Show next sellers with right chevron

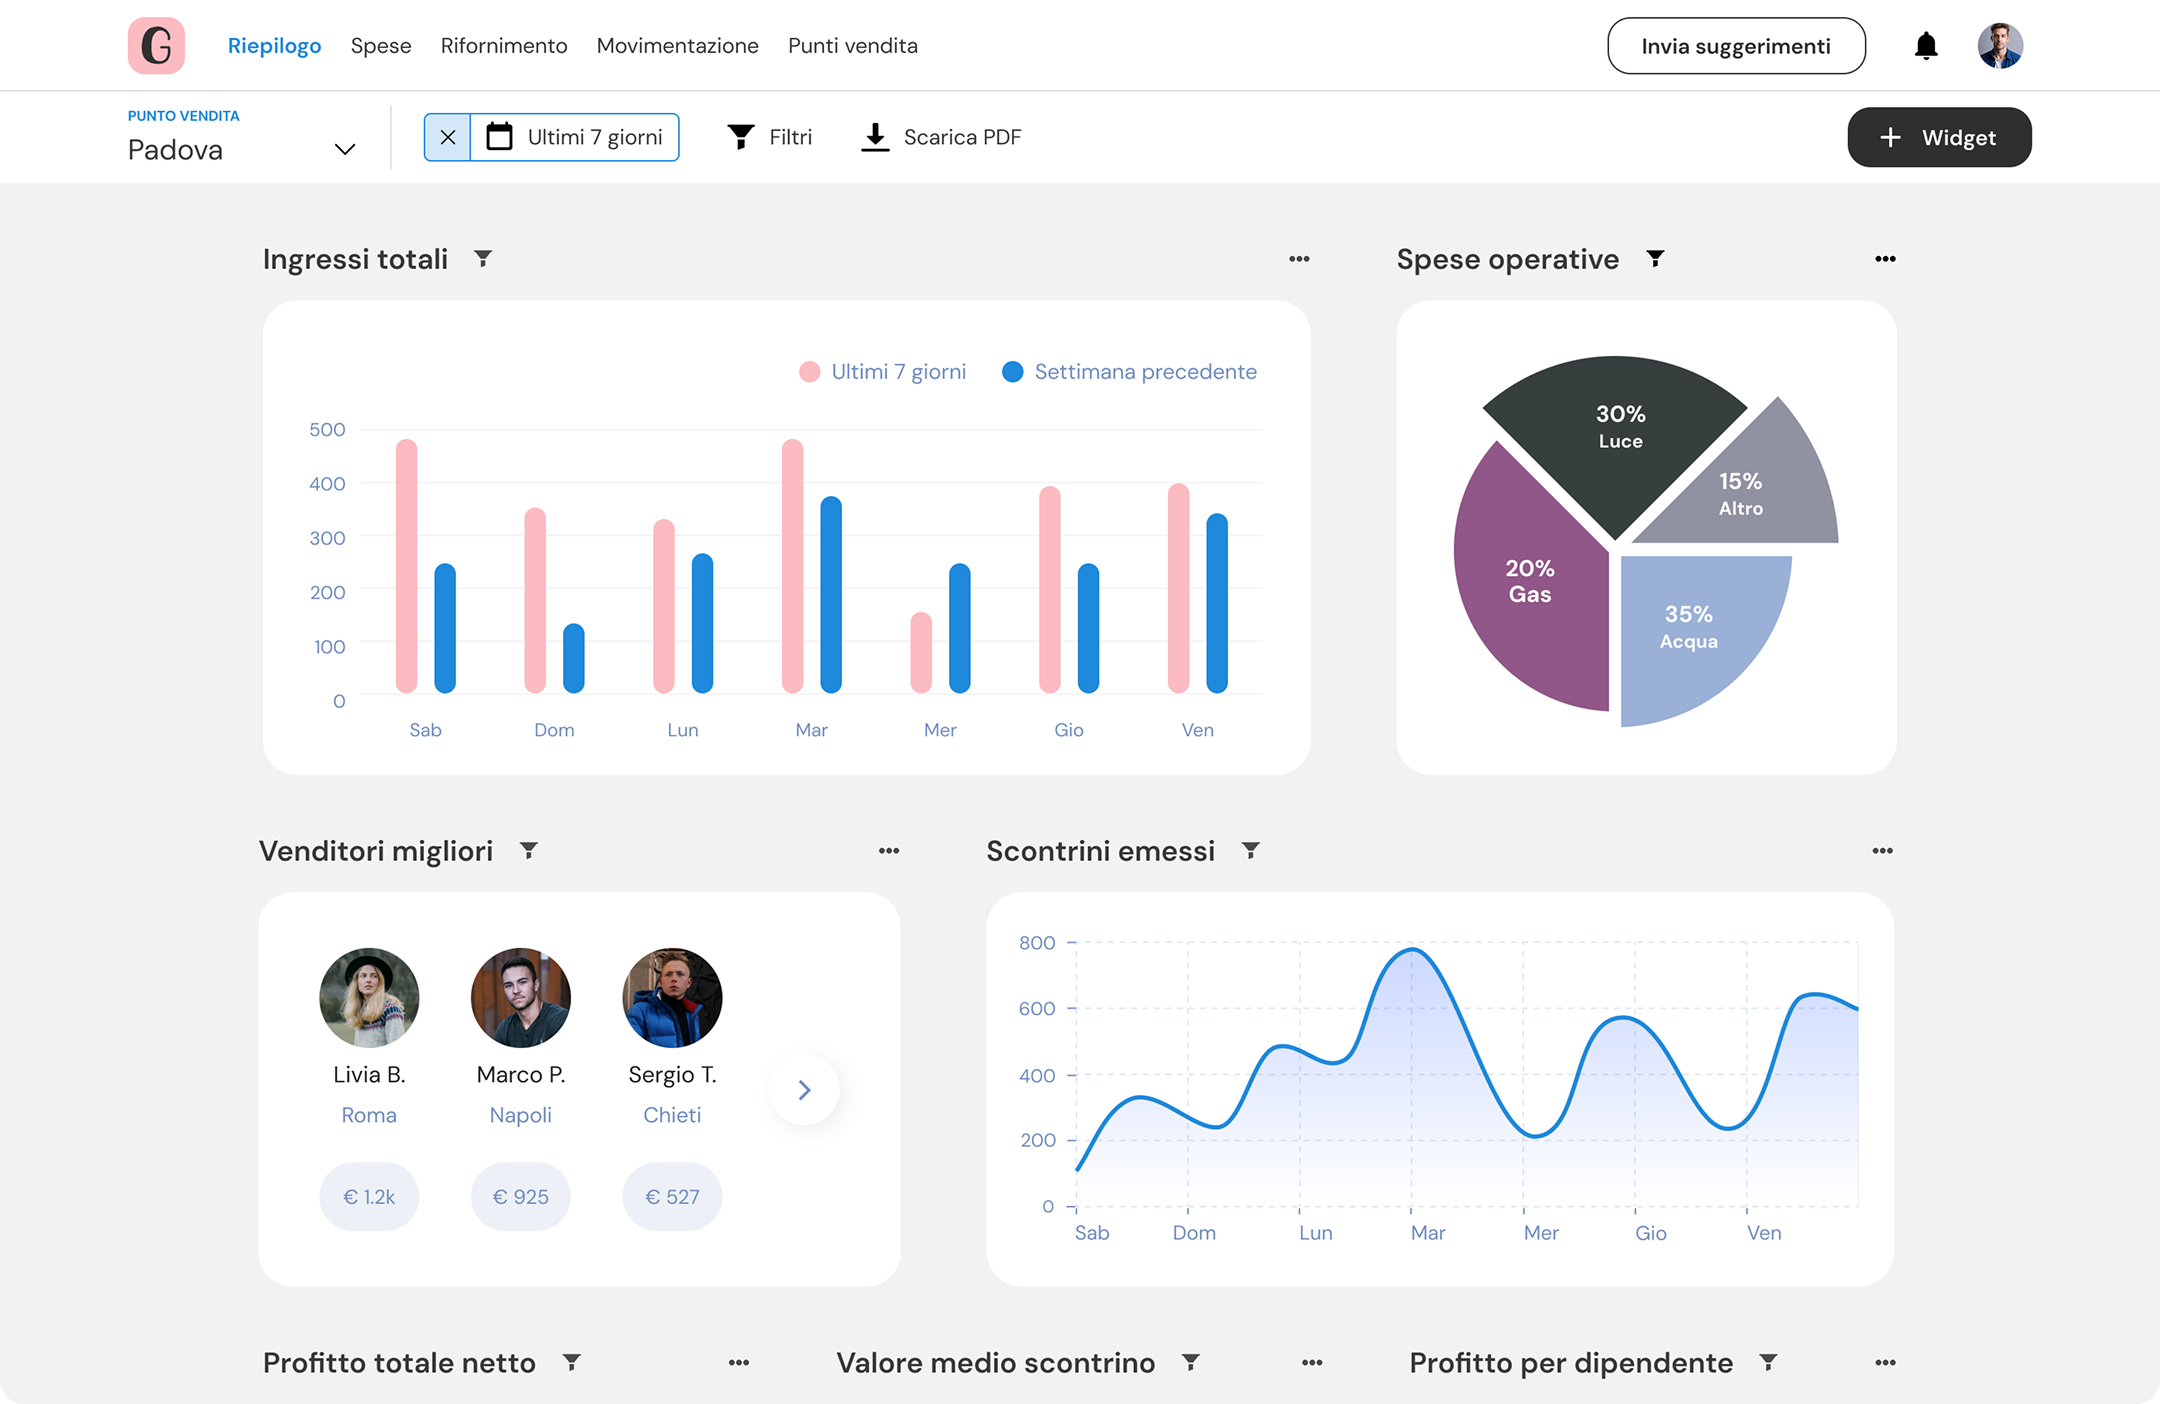(x=804, y=1090)
